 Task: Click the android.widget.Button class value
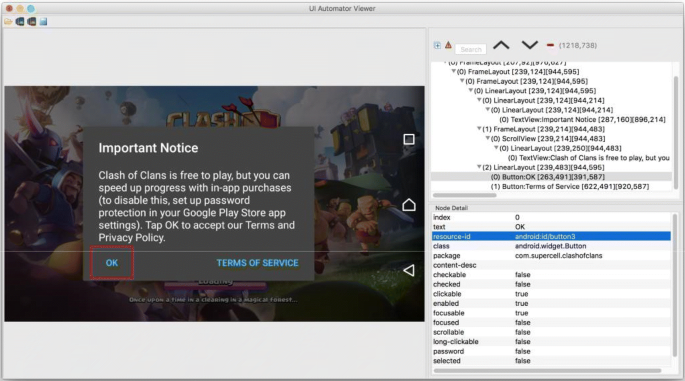coord(550,246)
